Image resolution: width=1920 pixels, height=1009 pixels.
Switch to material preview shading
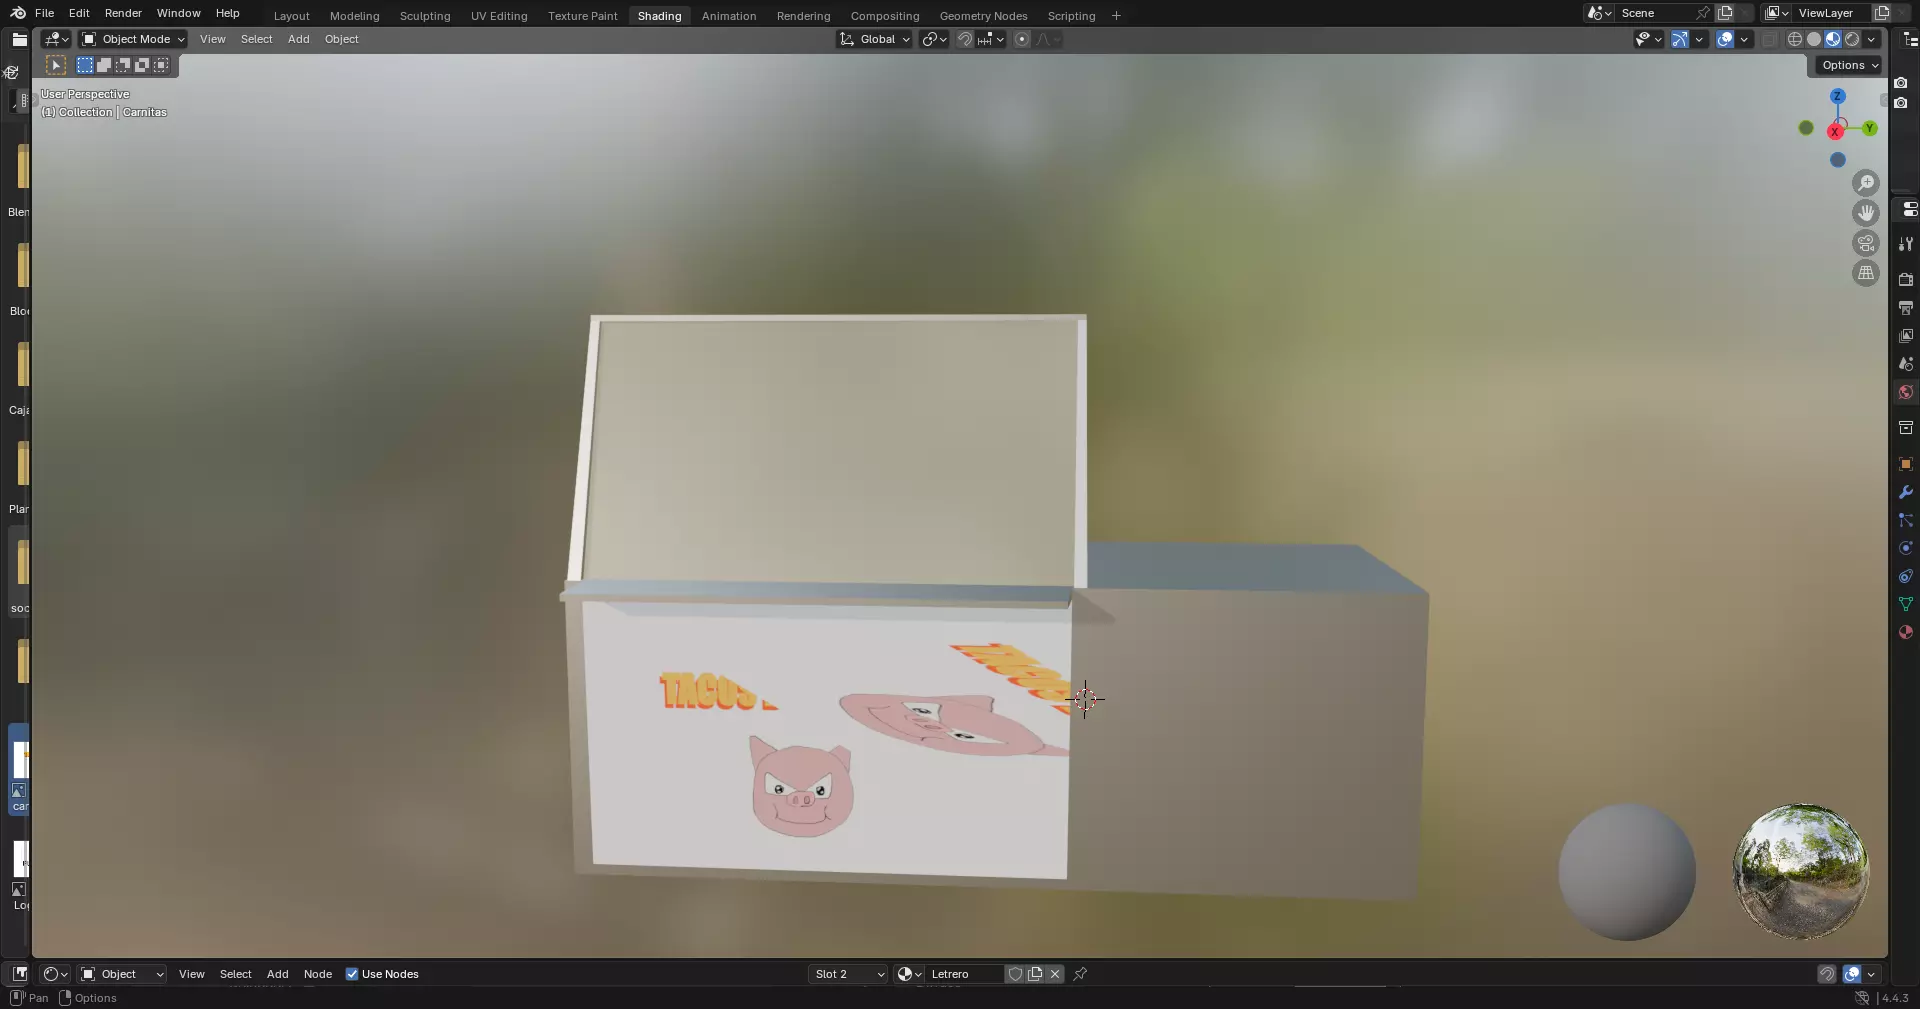[x=1833, y=39]
